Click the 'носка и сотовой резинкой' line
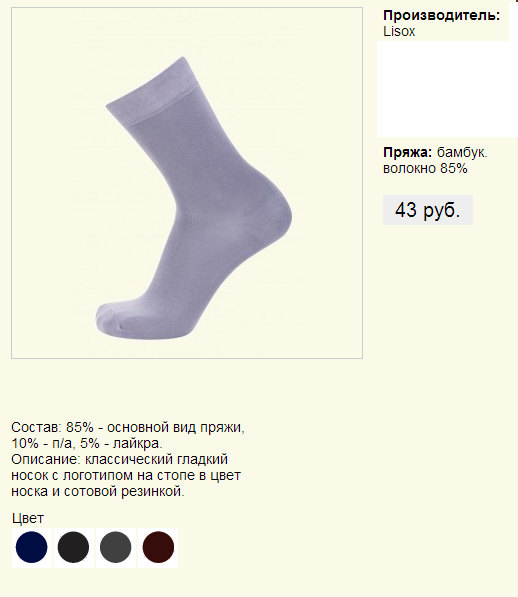The image size is (518, 597). (98, 491)
